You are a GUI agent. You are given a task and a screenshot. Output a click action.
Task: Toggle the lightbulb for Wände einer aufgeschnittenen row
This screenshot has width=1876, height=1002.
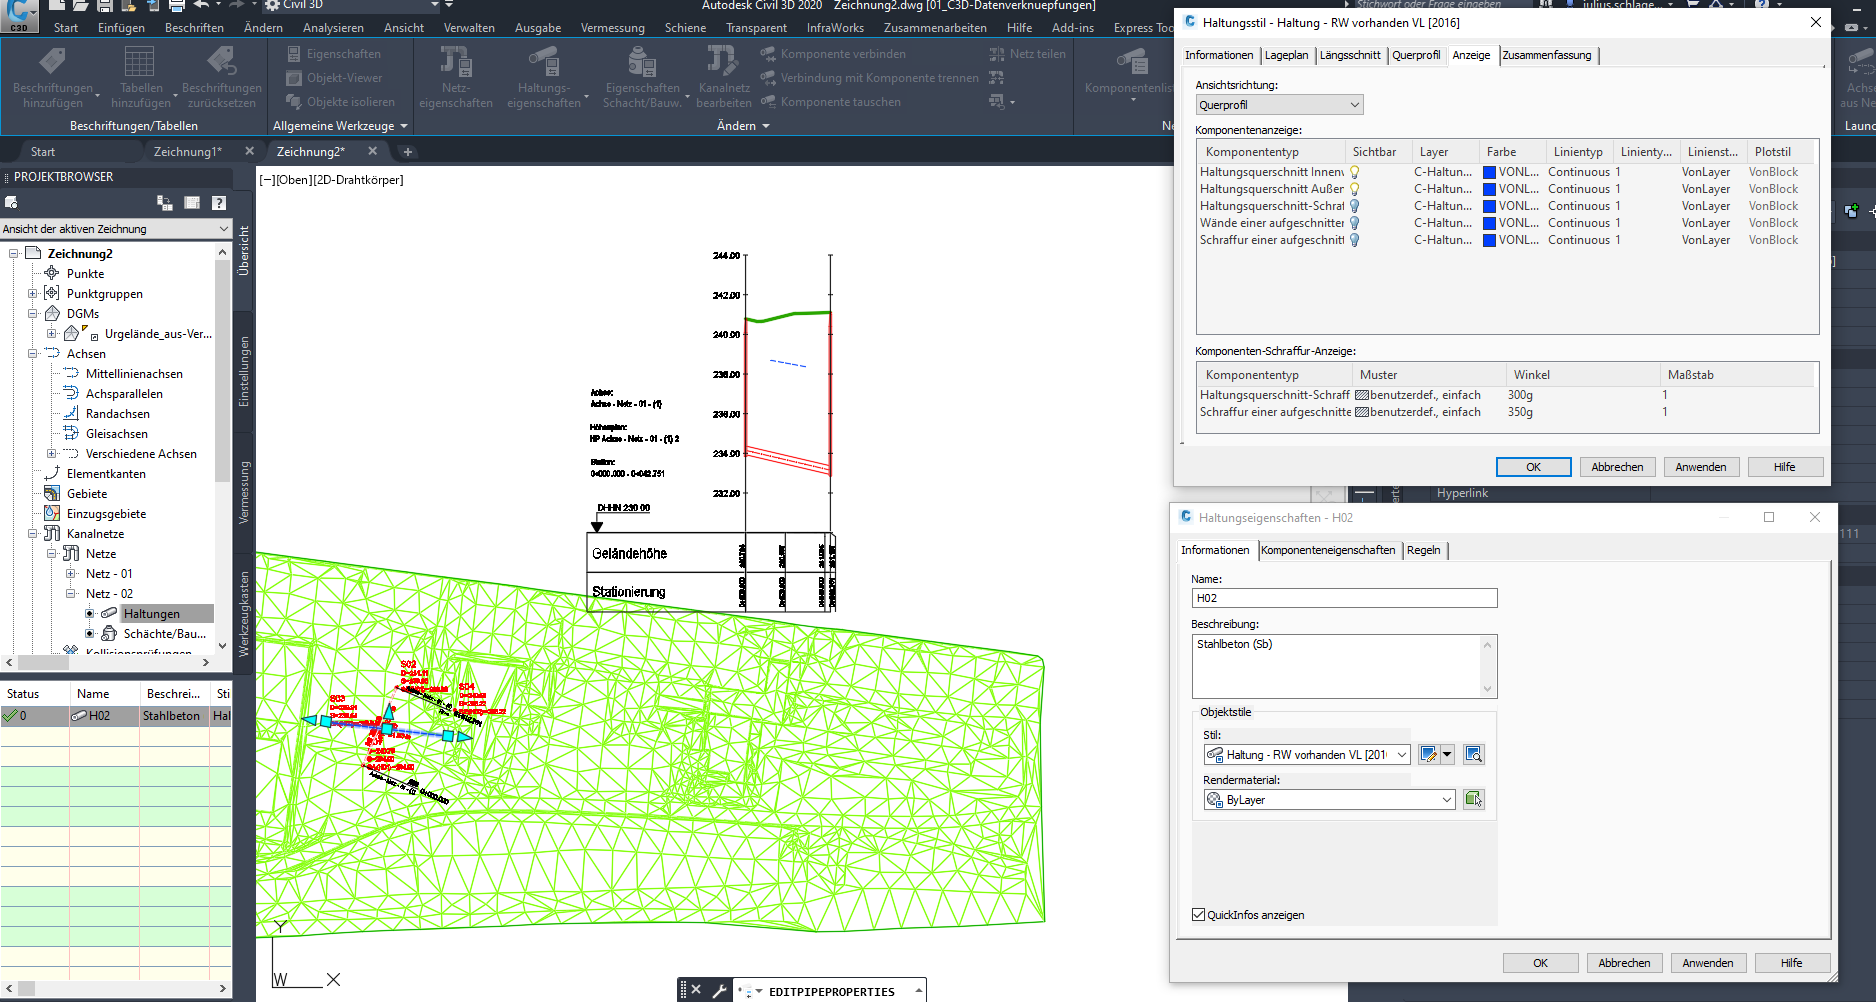point(1355,223)
